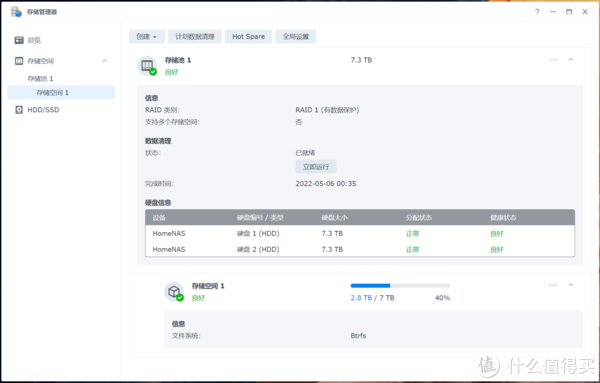Click the Storage Manager app icon in title bar
This screenshot has width=600, height=383.
pos(16,12)
